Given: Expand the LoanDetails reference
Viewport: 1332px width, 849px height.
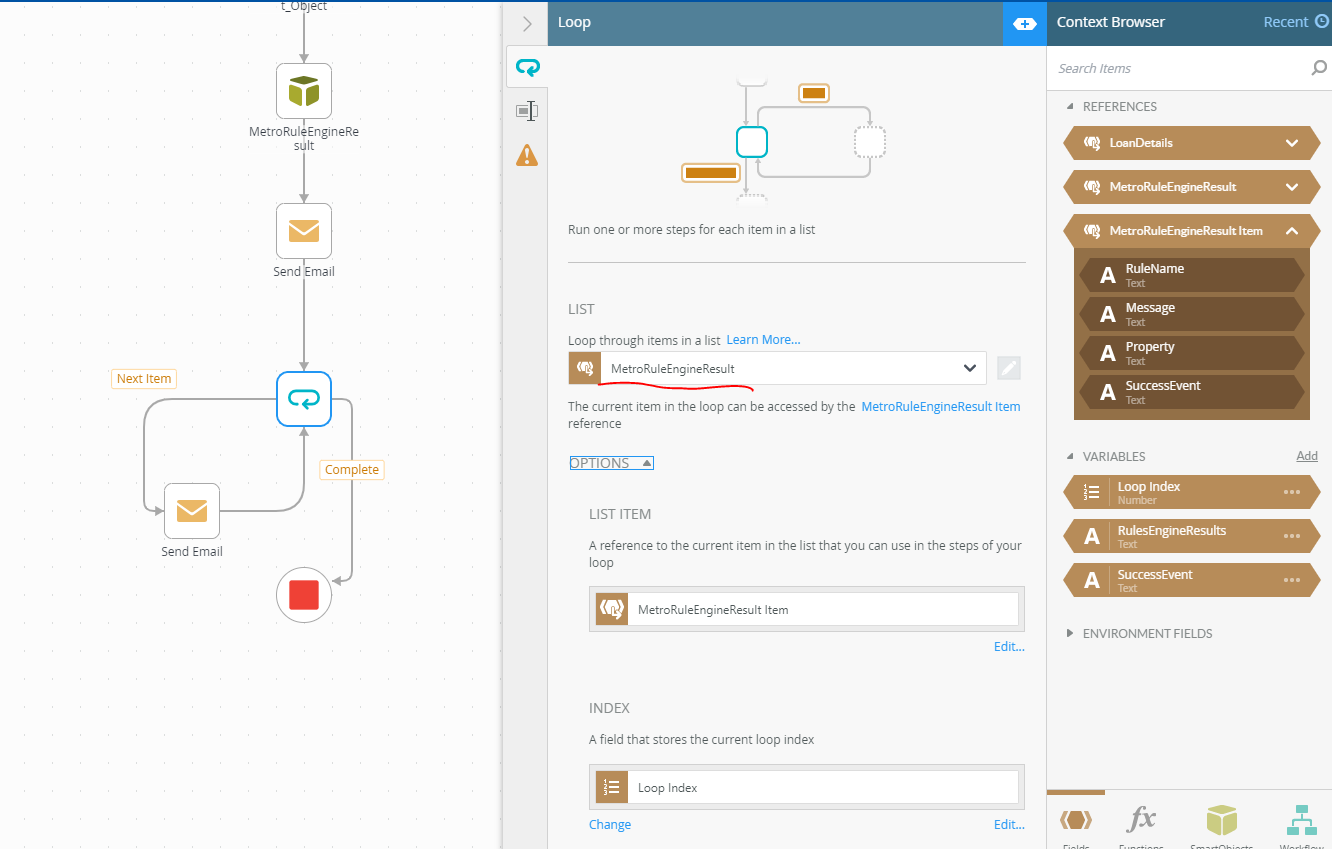Looking at the screenshot, I should pos(1291,143).
